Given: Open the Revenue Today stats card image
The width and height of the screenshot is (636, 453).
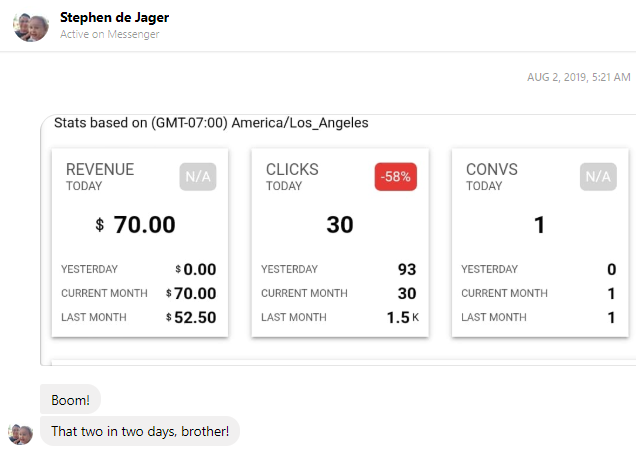Looking at the screenshot, I should point(140,243).
